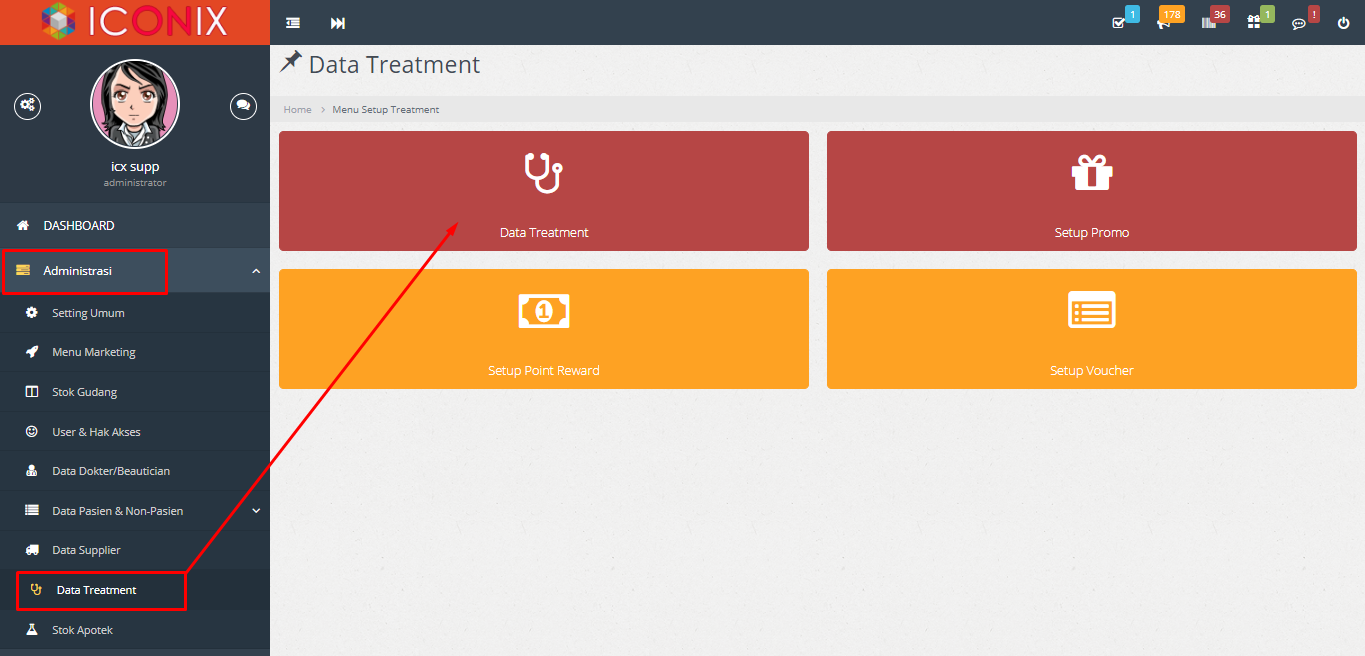Open the Setup Point Reward tile

[544, 329]
